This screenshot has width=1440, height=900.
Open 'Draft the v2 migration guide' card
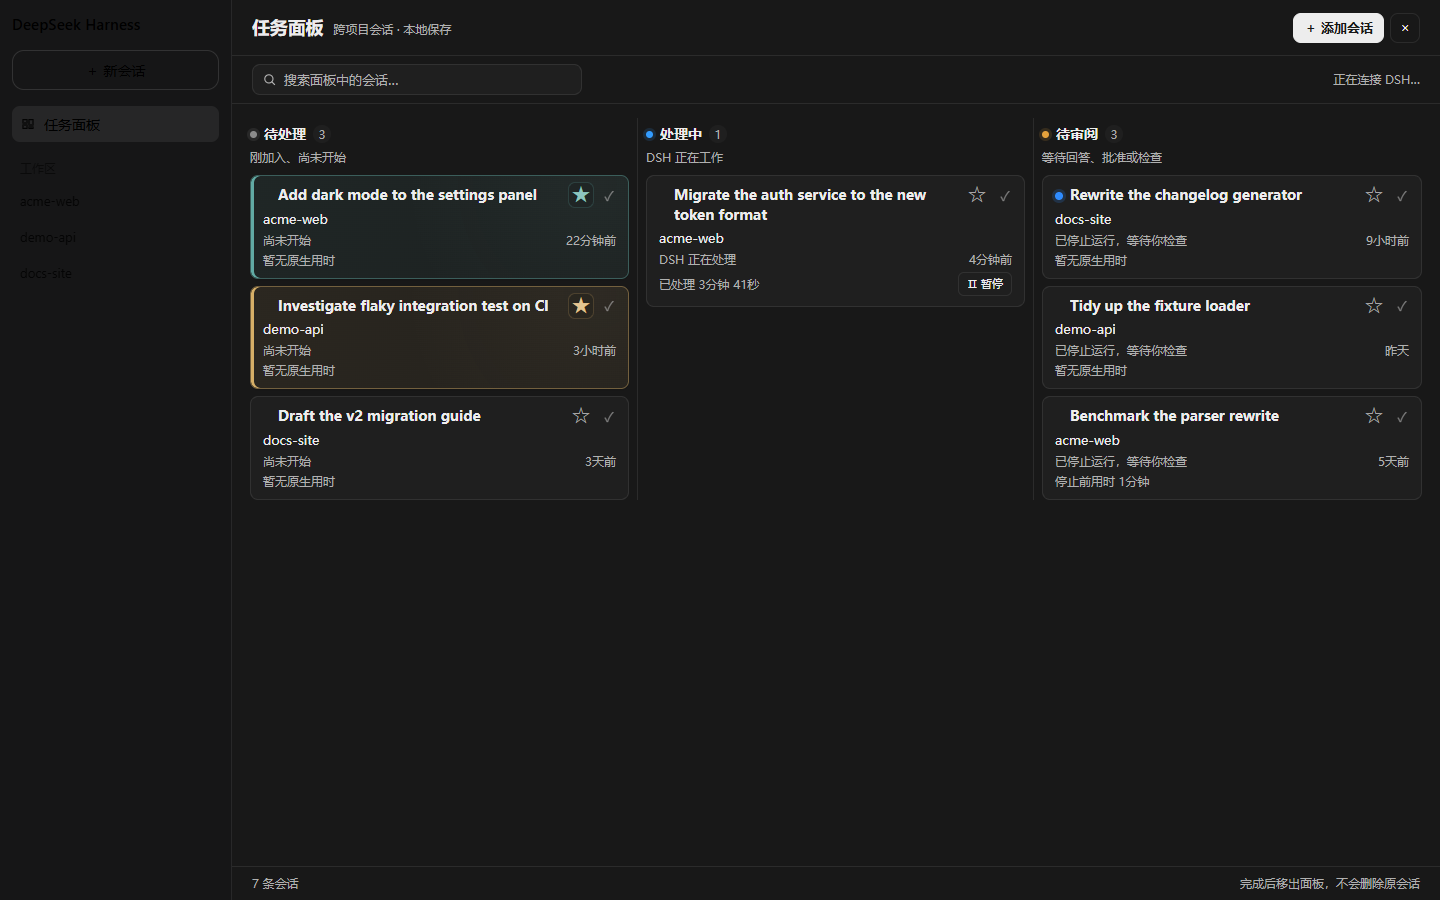[439, 448]
